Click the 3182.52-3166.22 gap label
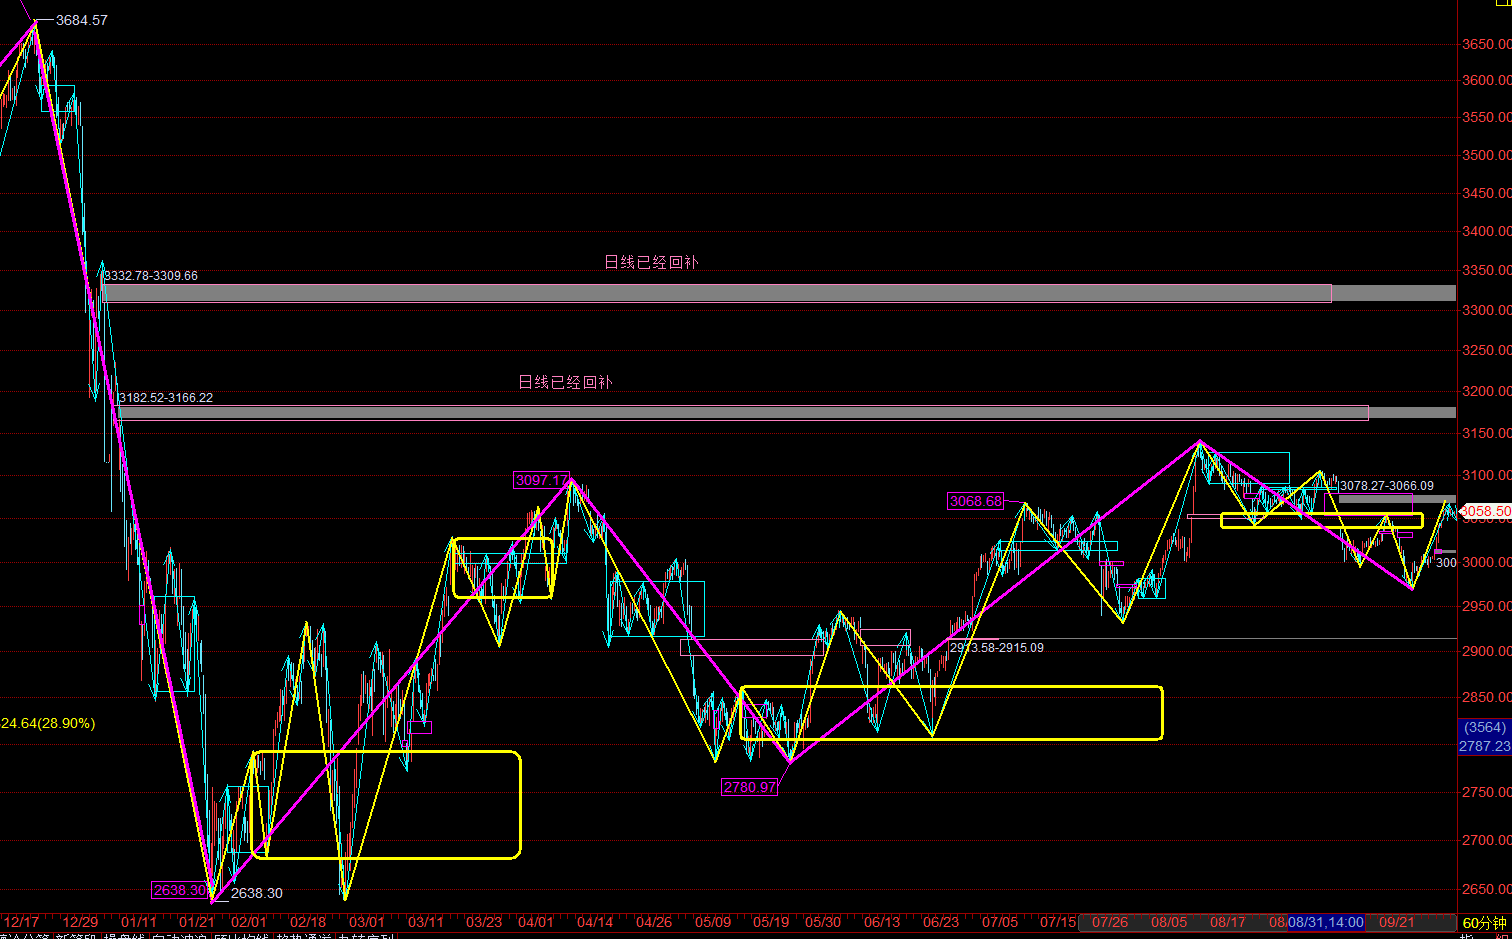Image resolution: width=1512 pixels, height=939 pixels. click(166, 398)
